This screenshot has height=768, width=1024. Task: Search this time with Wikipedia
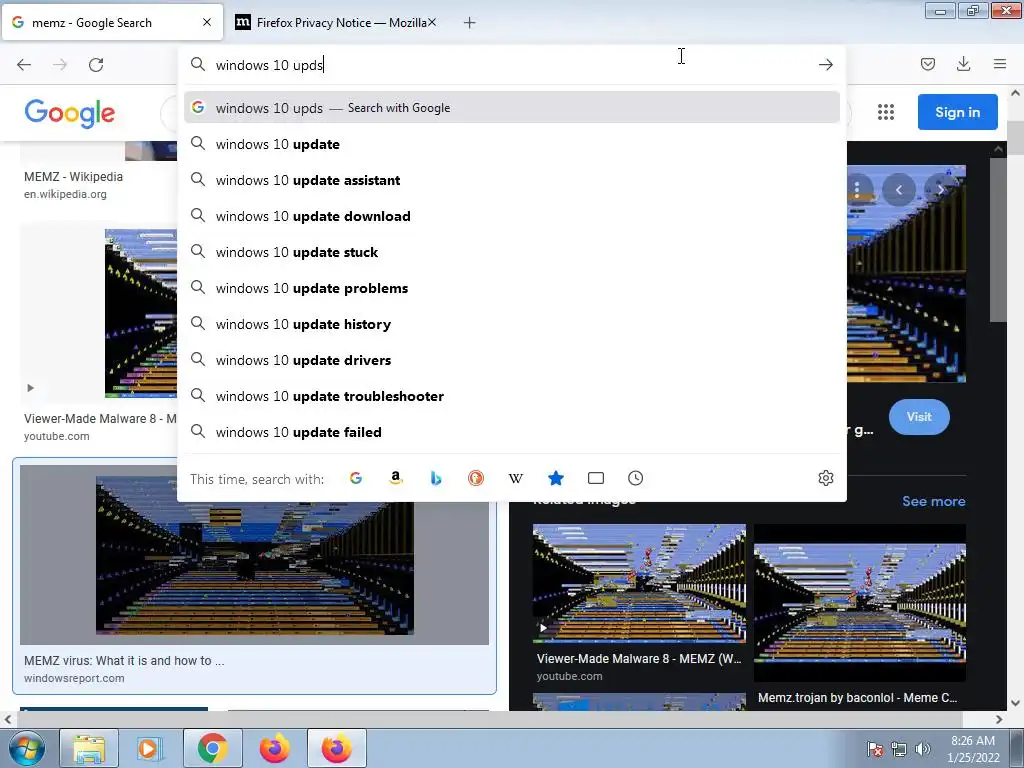click(516, 479)
